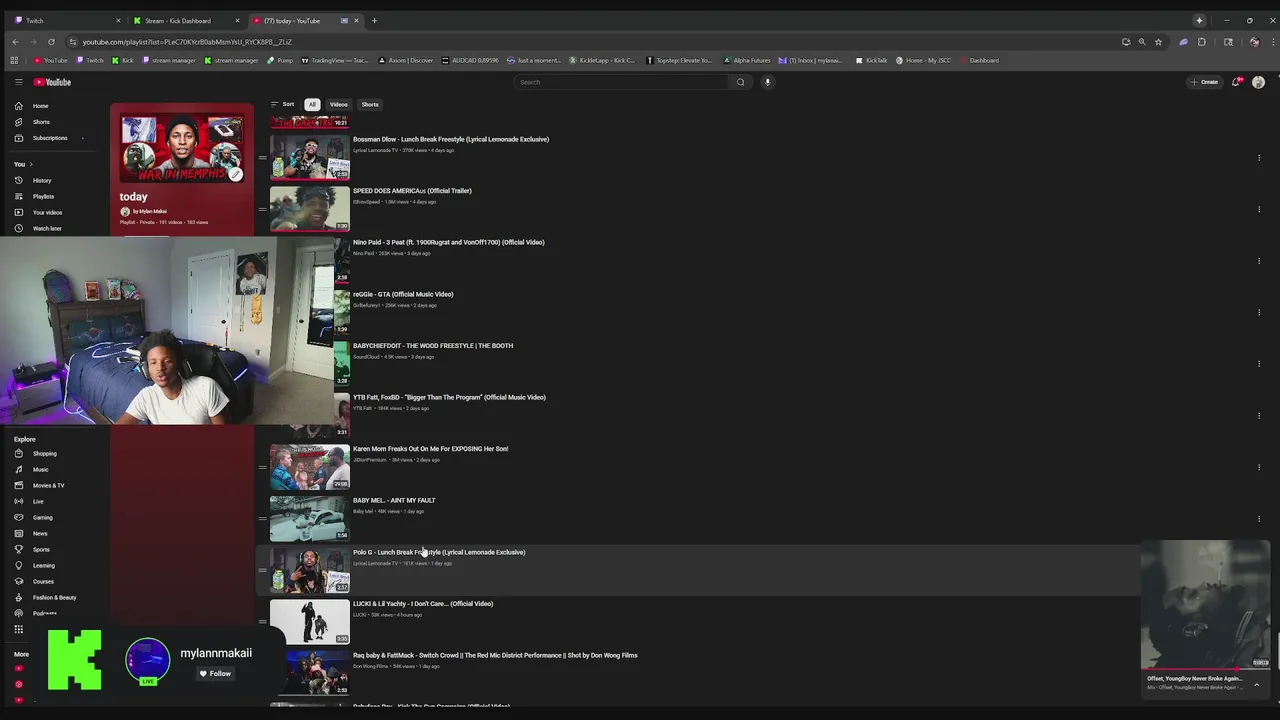Click the YouTube logo
Image resolution: width=1280 pixels, height=720 pixels.
(x=52, y=82)
